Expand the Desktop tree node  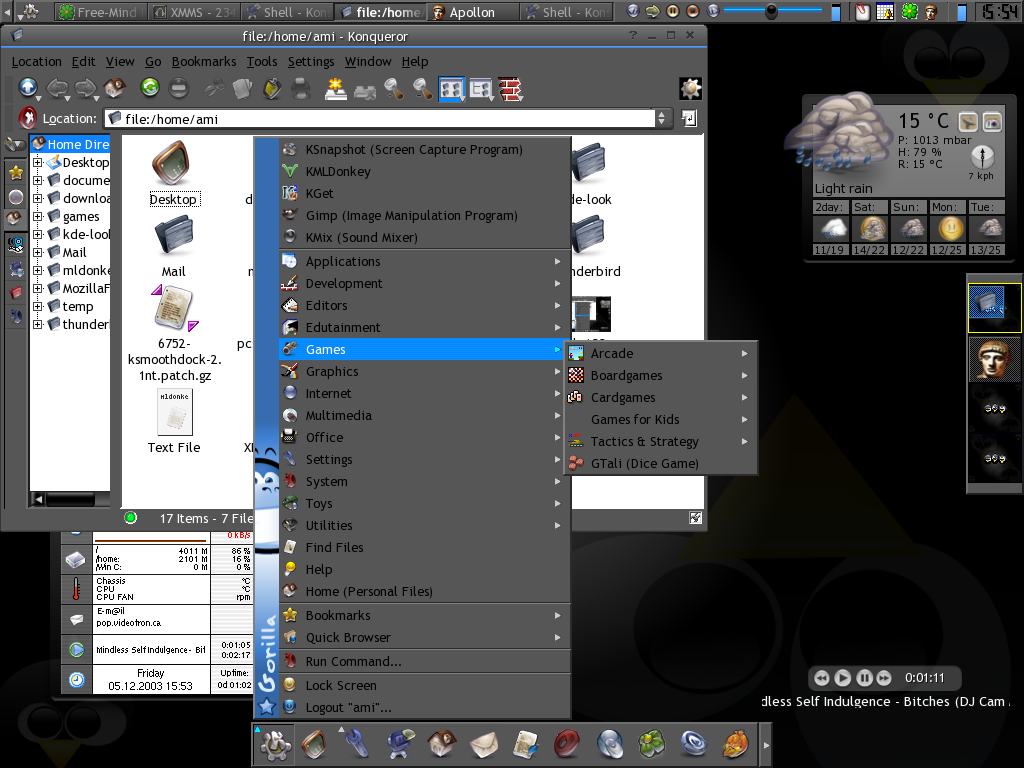click(x=37, y=162)
